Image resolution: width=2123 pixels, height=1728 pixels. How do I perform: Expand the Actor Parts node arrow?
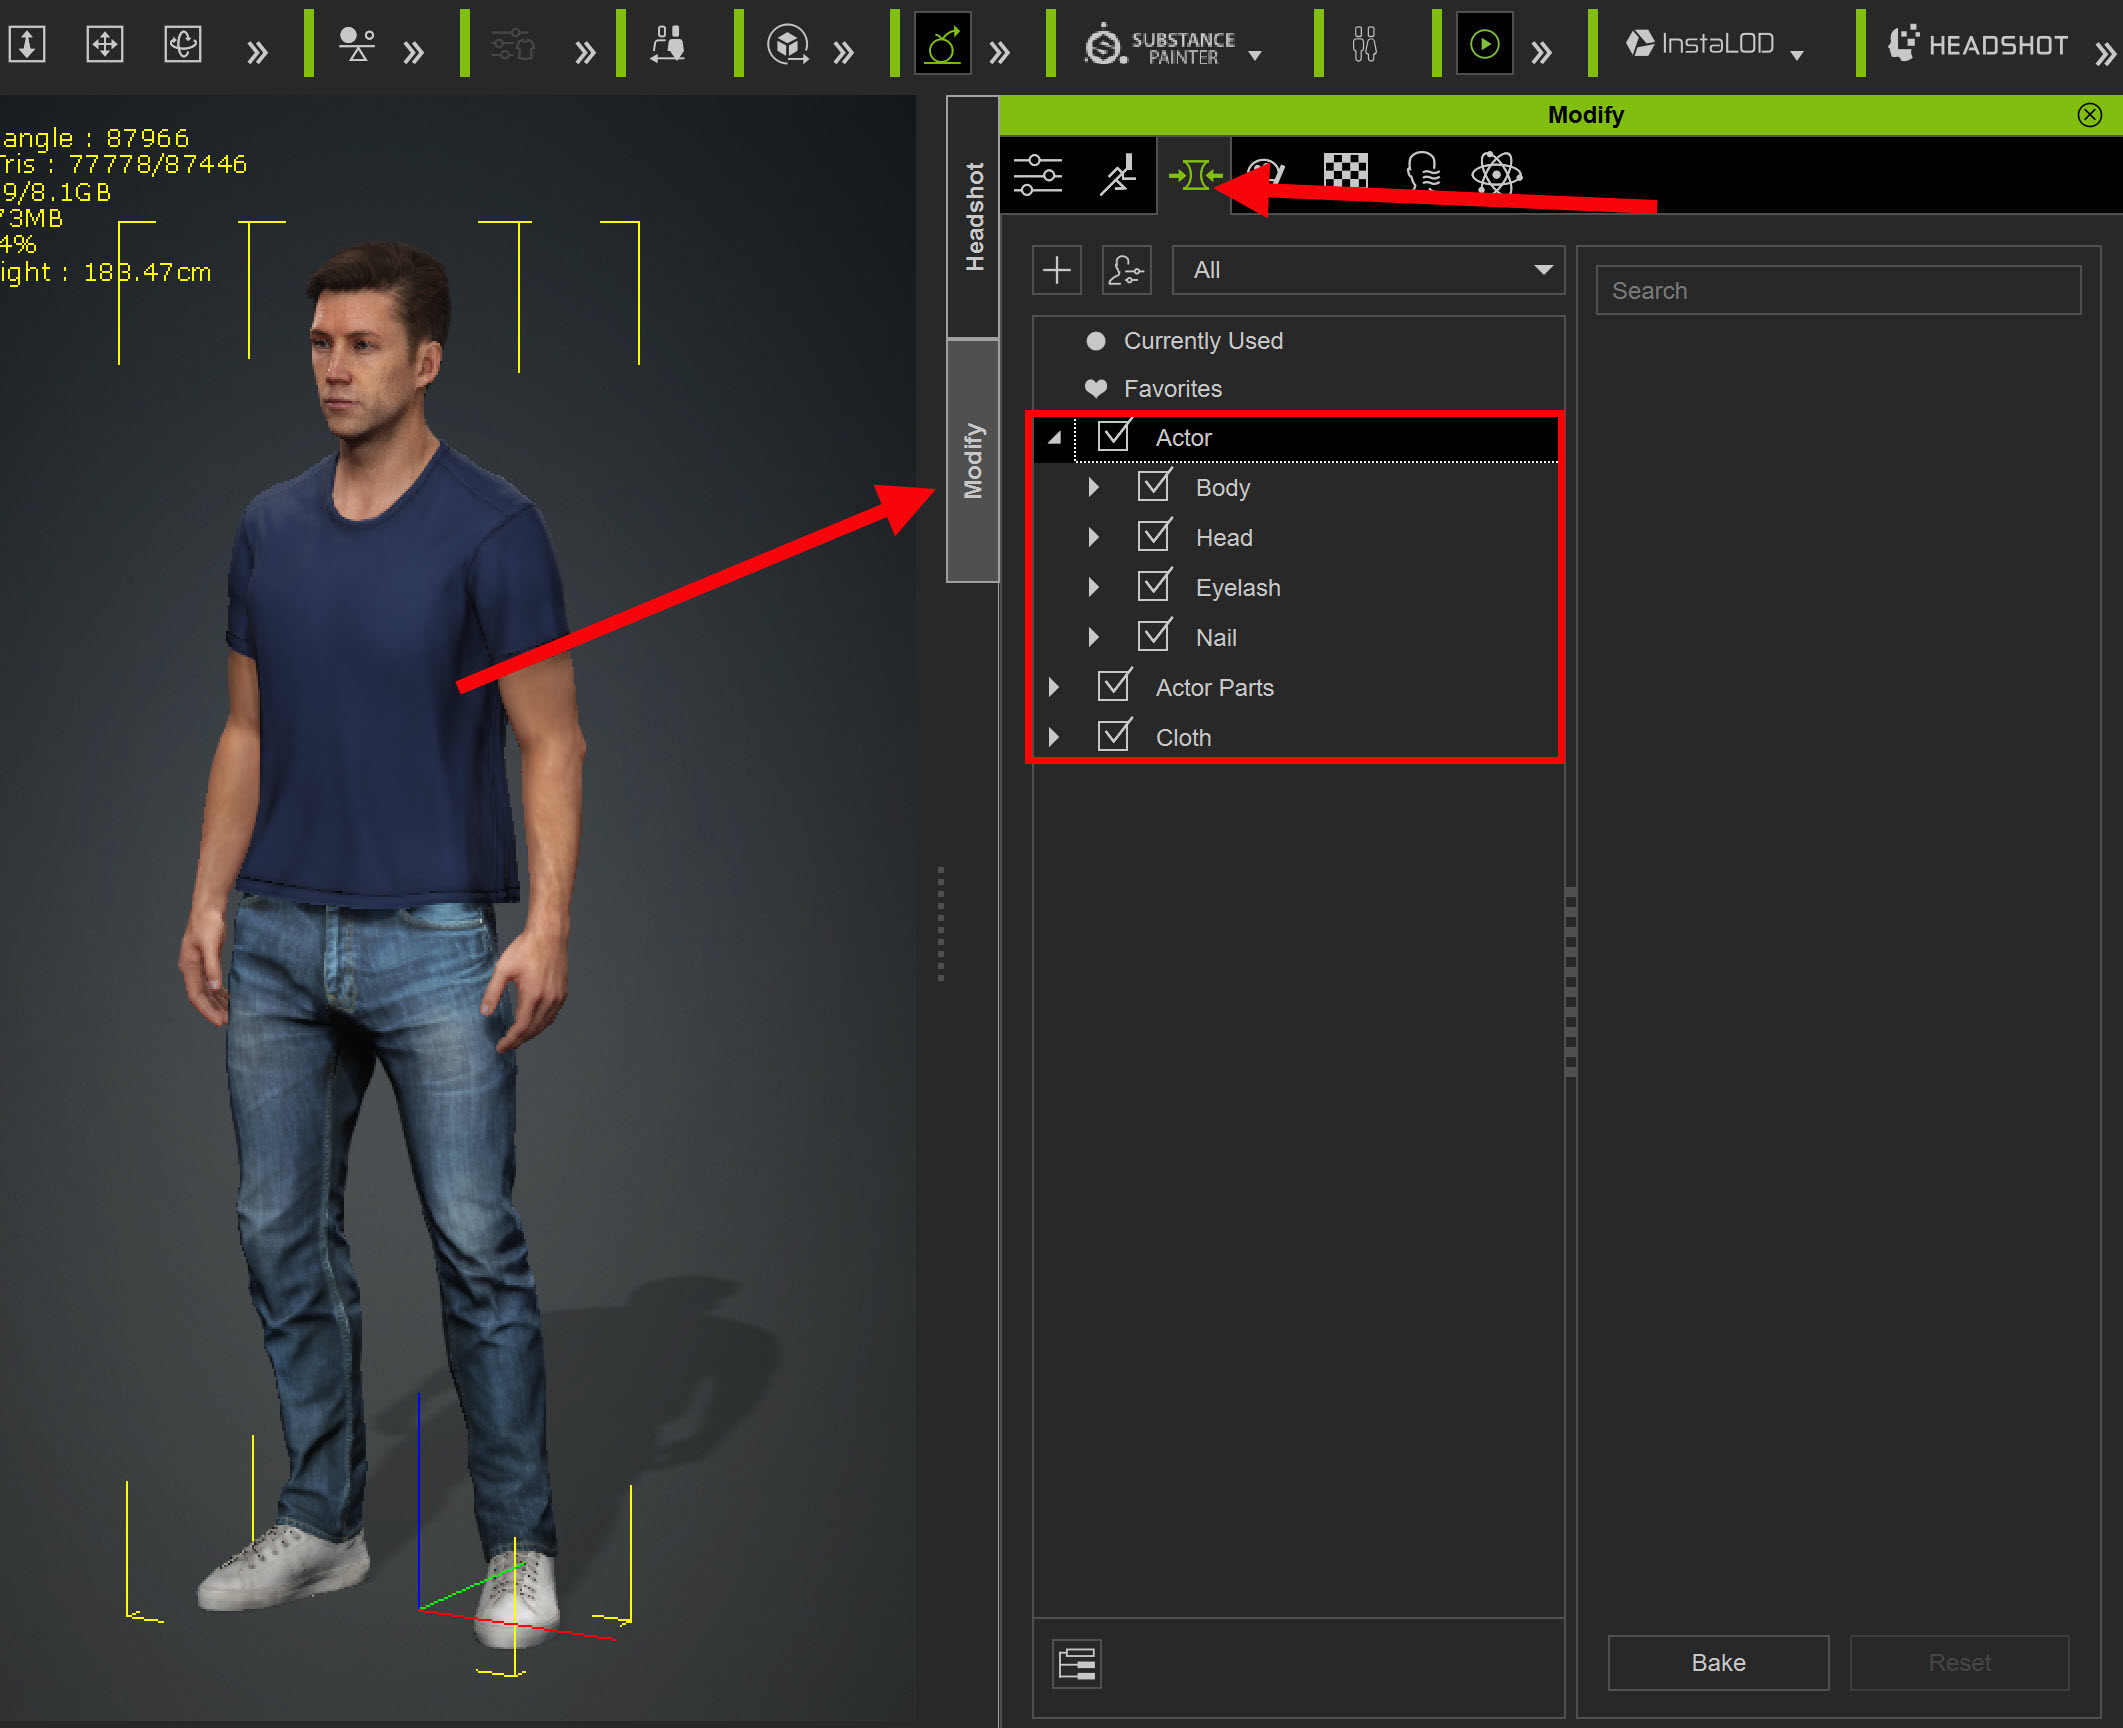click(x=1053, y=687)
